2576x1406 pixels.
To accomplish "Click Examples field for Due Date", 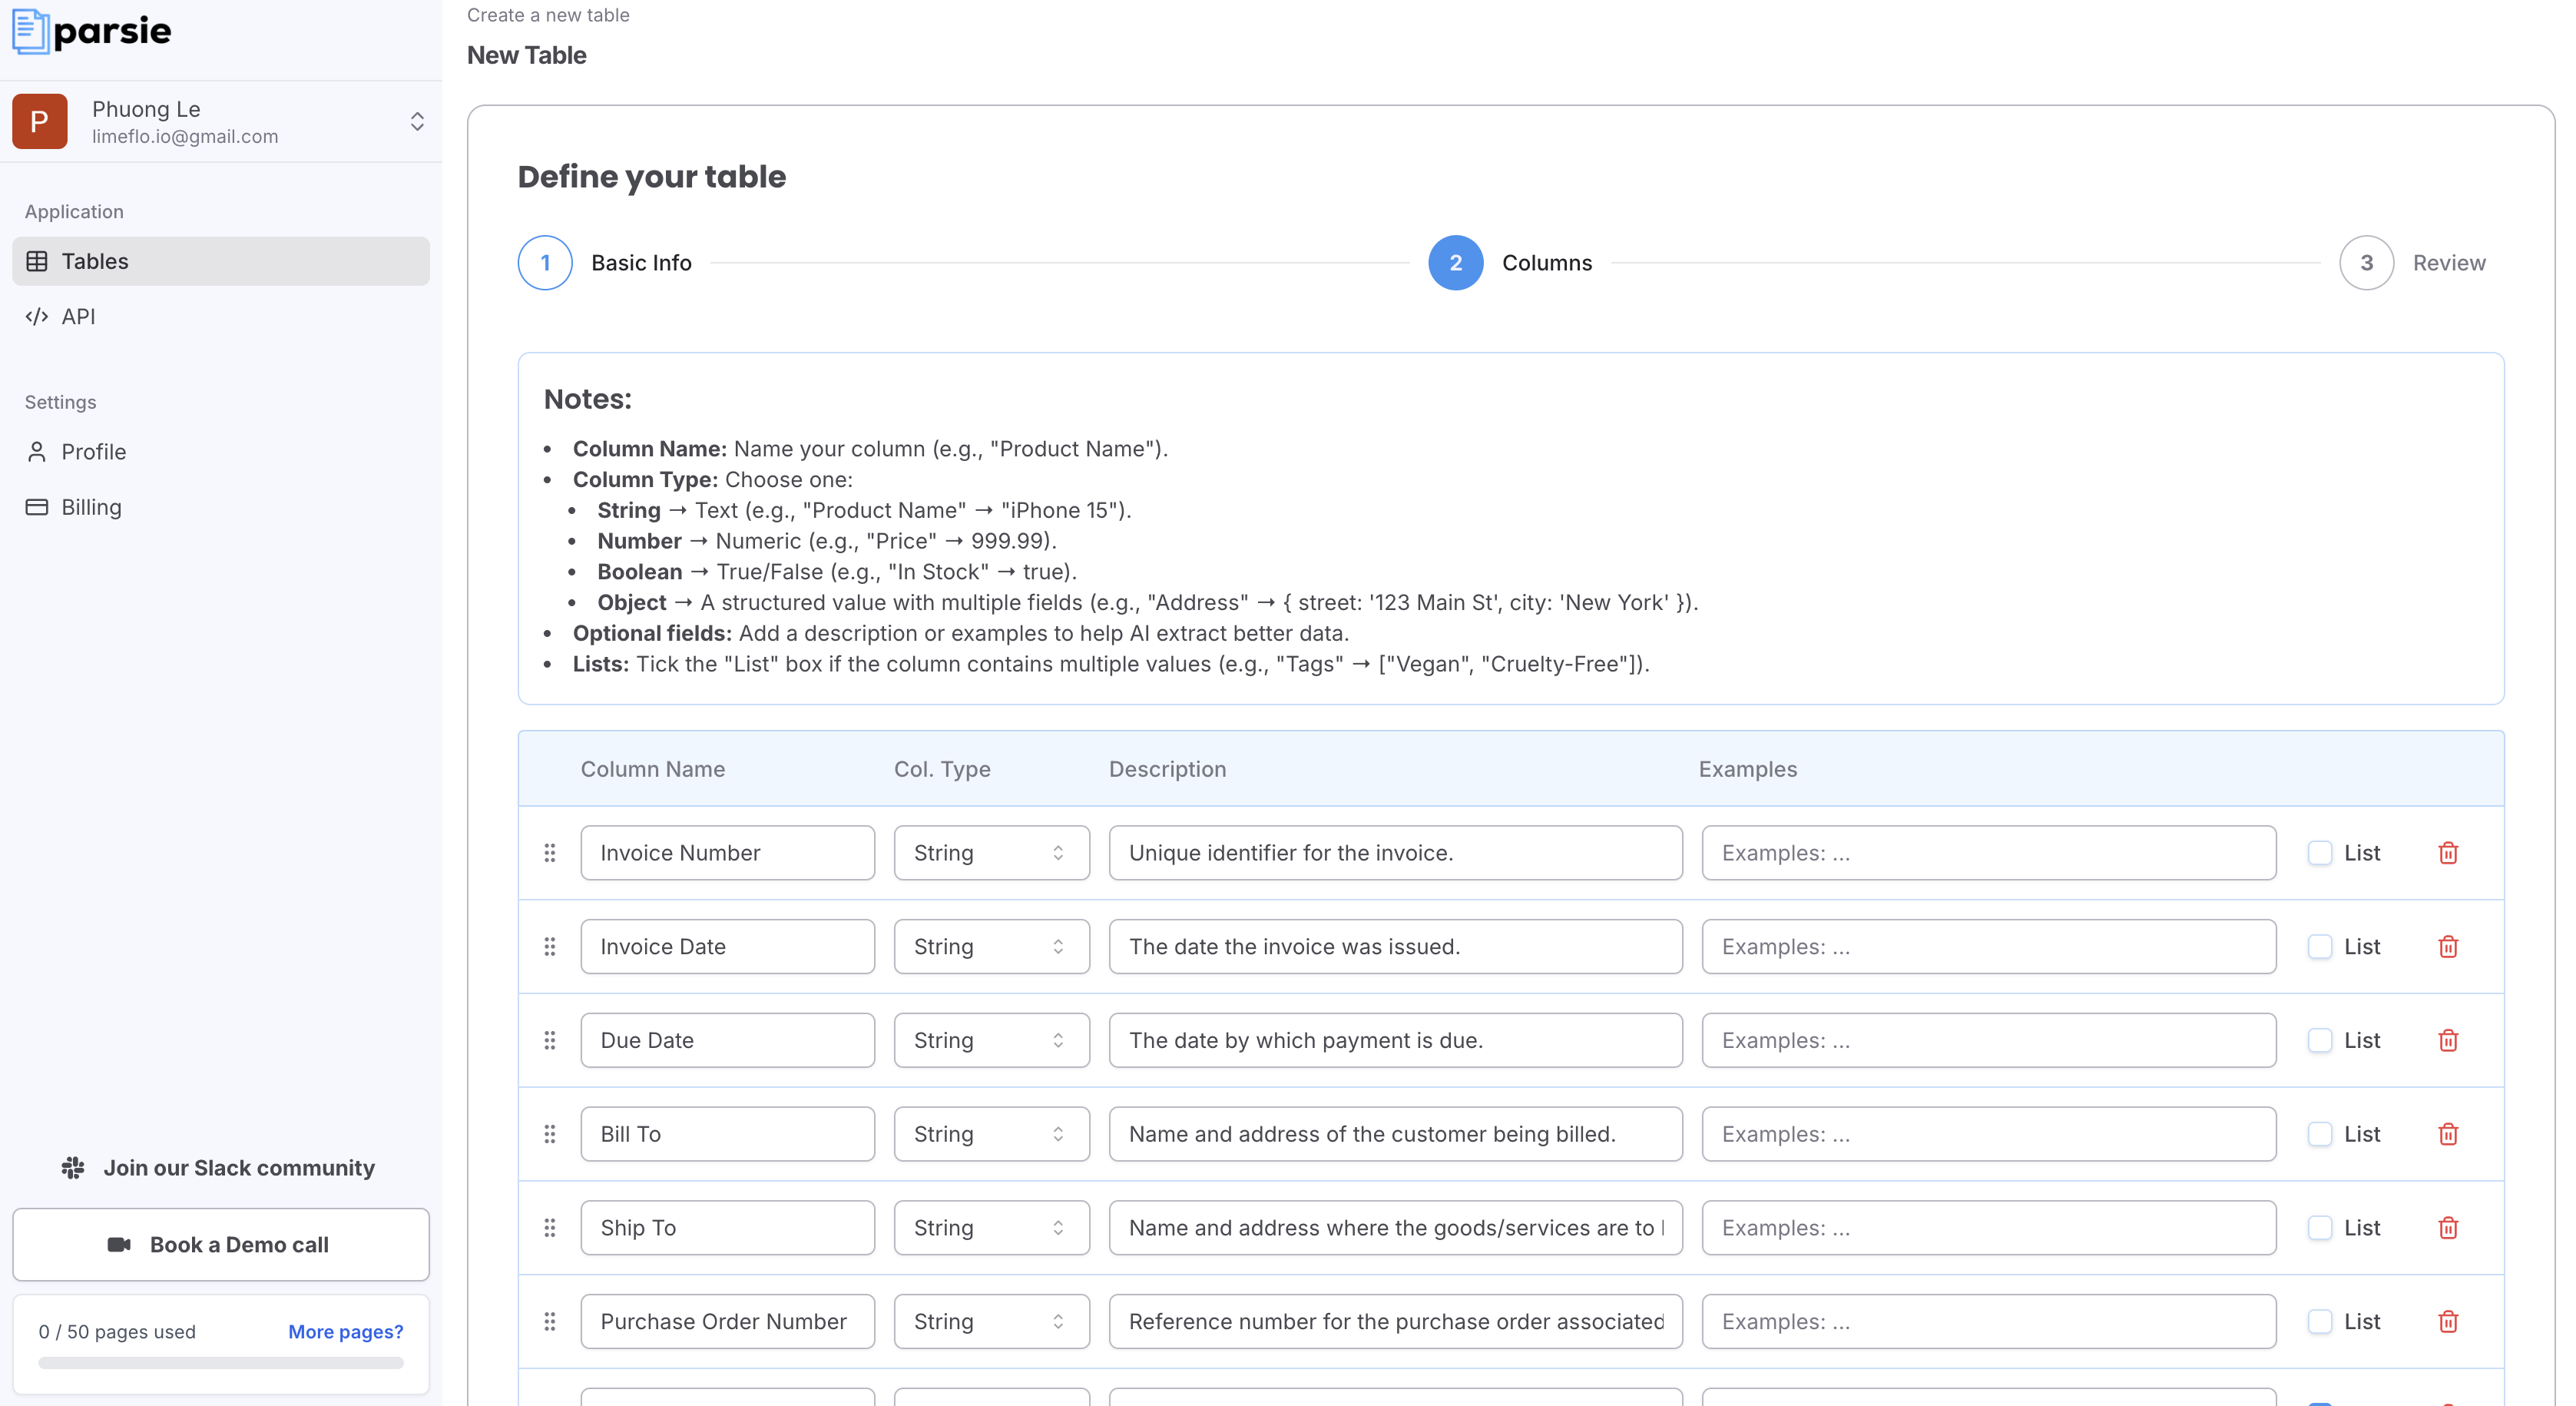I will [x=1988, y=1040].
